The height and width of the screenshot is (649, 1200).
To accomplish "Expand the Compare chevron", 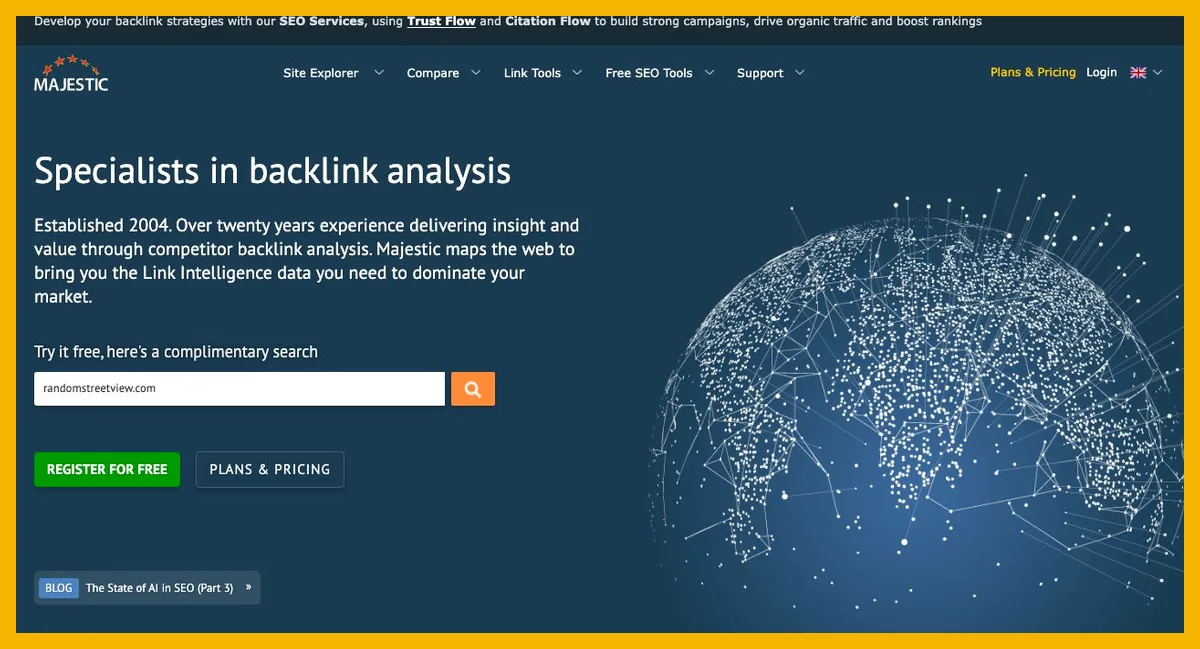I will click(476, 73).
